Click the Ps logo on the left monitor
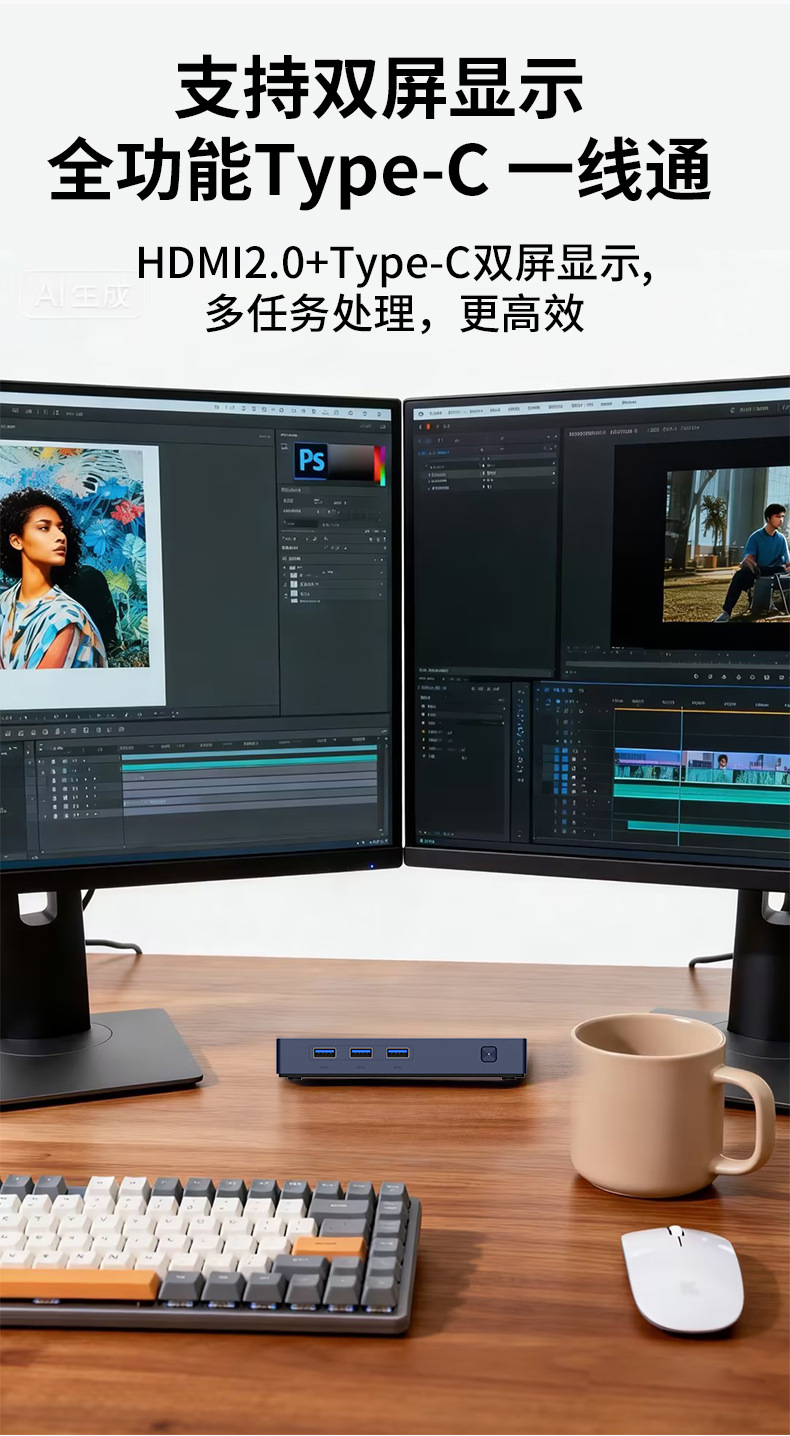The height and width of the screenshot is (1436, 790). [x=312, y=460]
